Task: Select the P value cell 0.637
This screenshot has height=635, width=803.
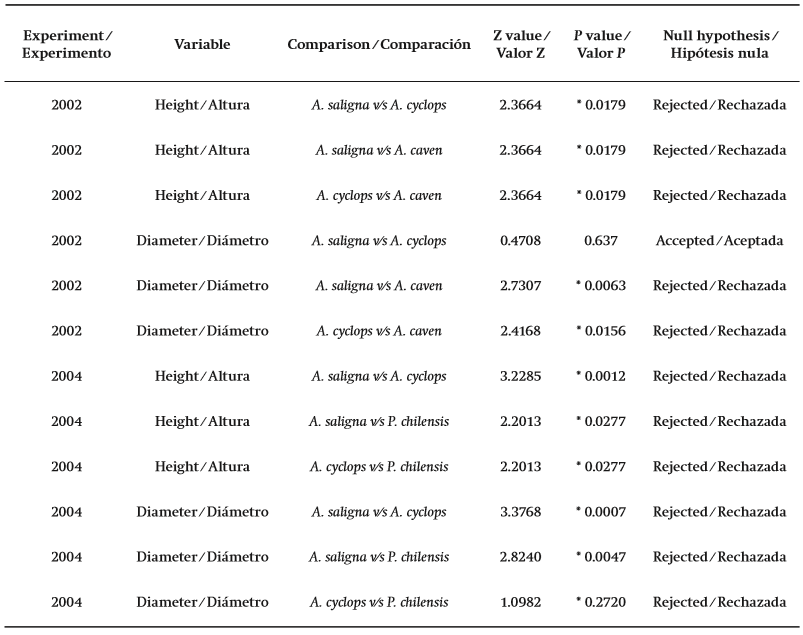Action: pyautogui.click(x=602, y=241)
